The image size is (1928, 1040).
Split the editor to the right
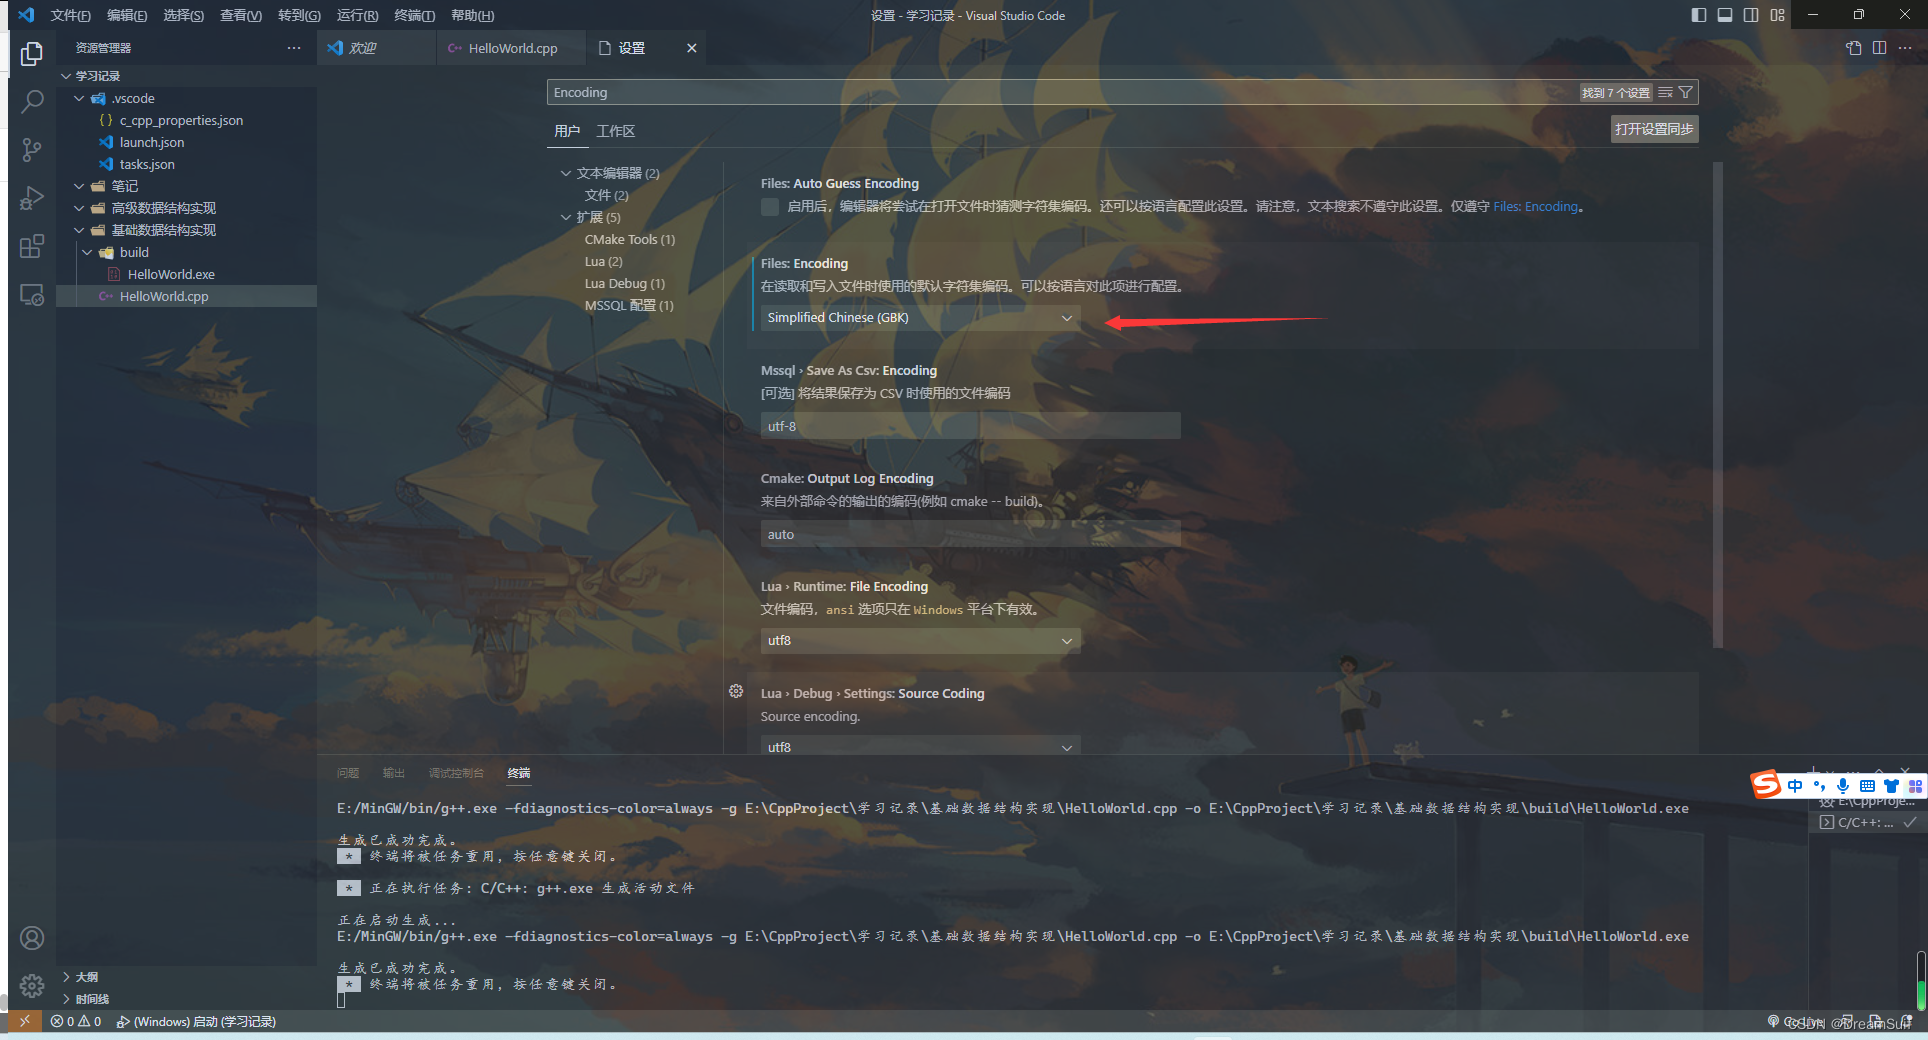click(x=1880, y=48)
